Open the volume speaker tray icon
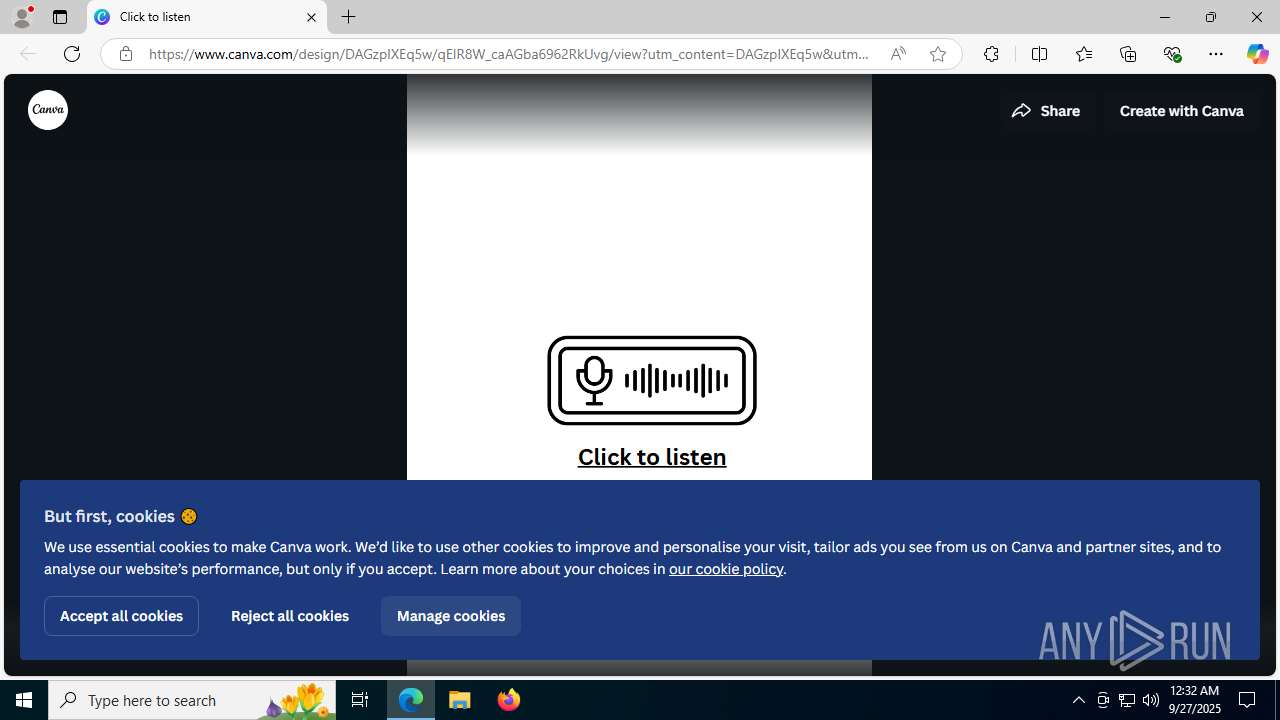1280x720 pixels. click(1151, 700)
